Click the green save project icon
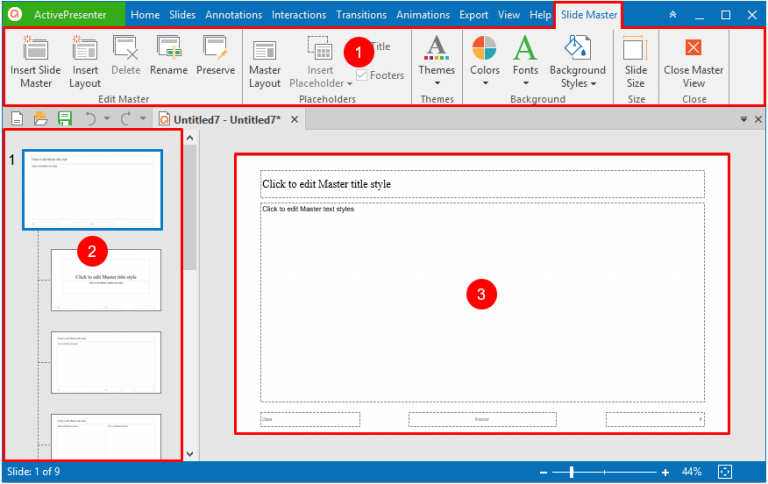This screenshot has width=768, height=484. (x=65, y=119)
